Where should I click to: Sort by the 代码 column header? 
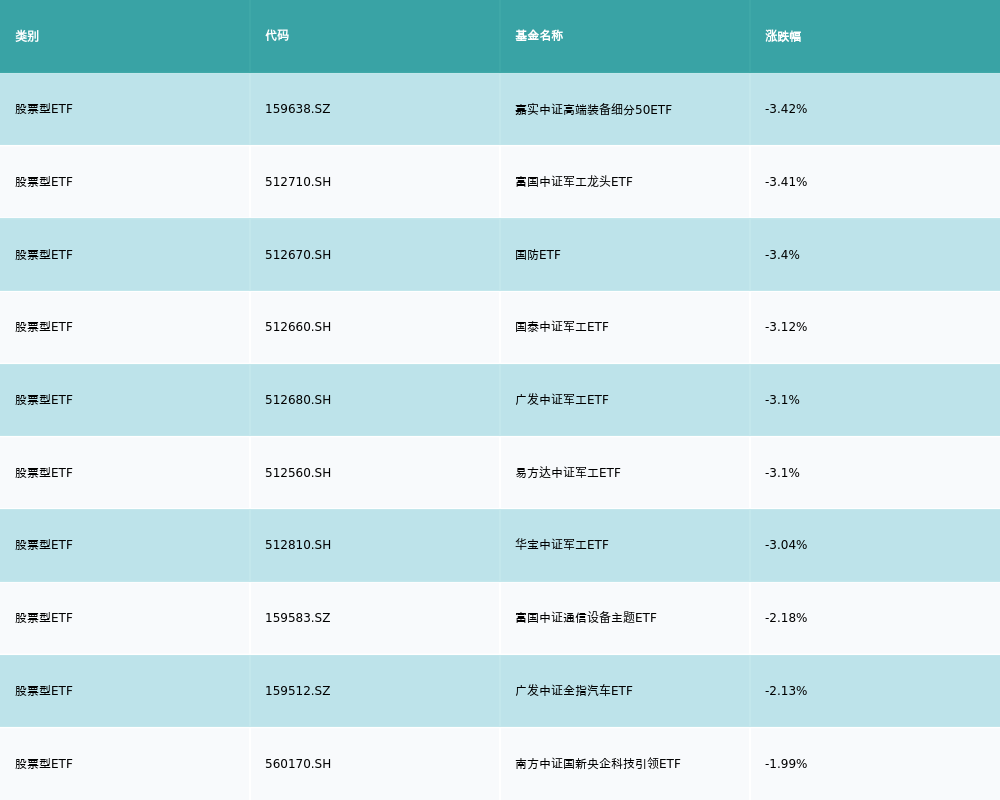pos(277,36)
